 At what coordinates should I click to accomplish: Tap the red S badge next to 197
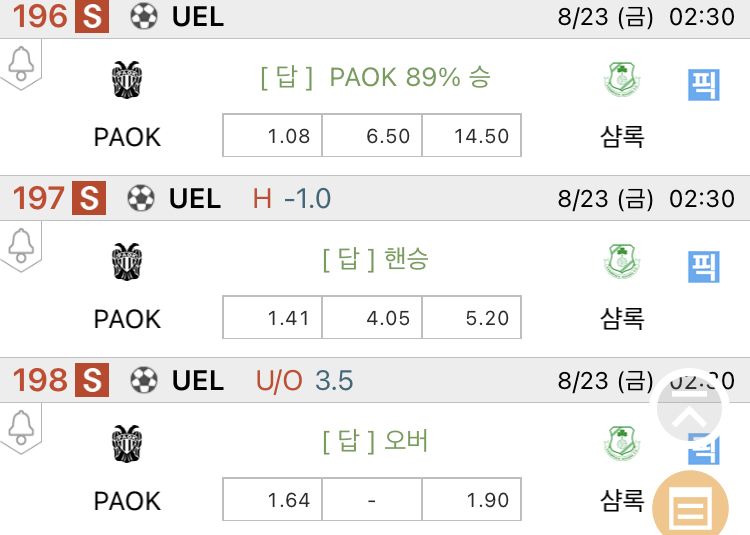89,198
